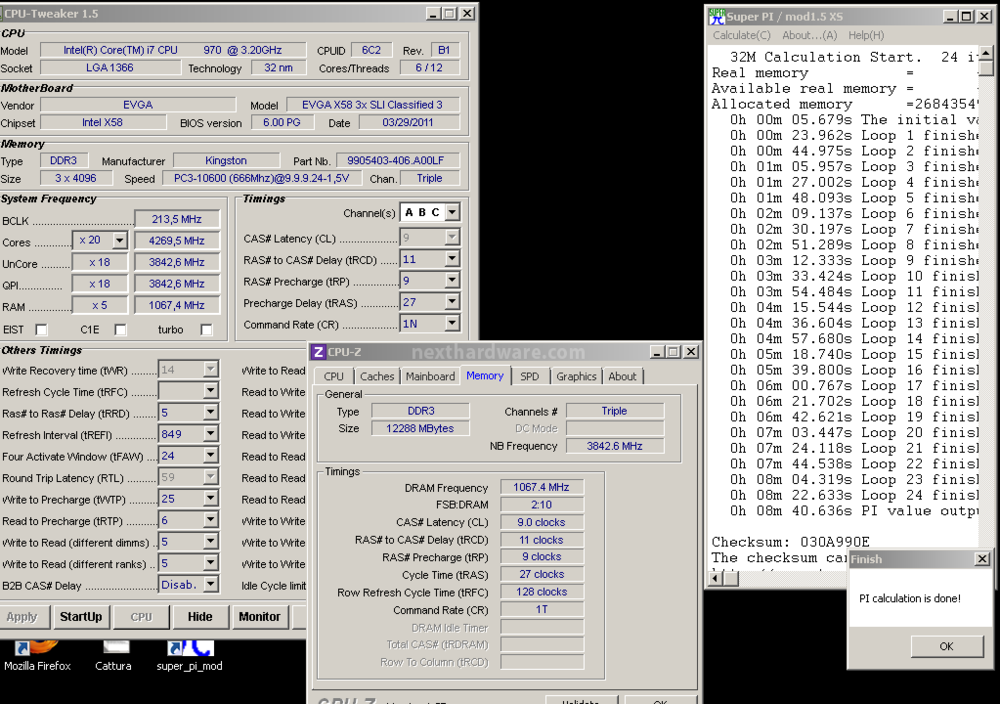Click the Kingston manufacturer field
Image resolution: width=1000 pixels, height=704 pixels.
click(x=226, y=161)
